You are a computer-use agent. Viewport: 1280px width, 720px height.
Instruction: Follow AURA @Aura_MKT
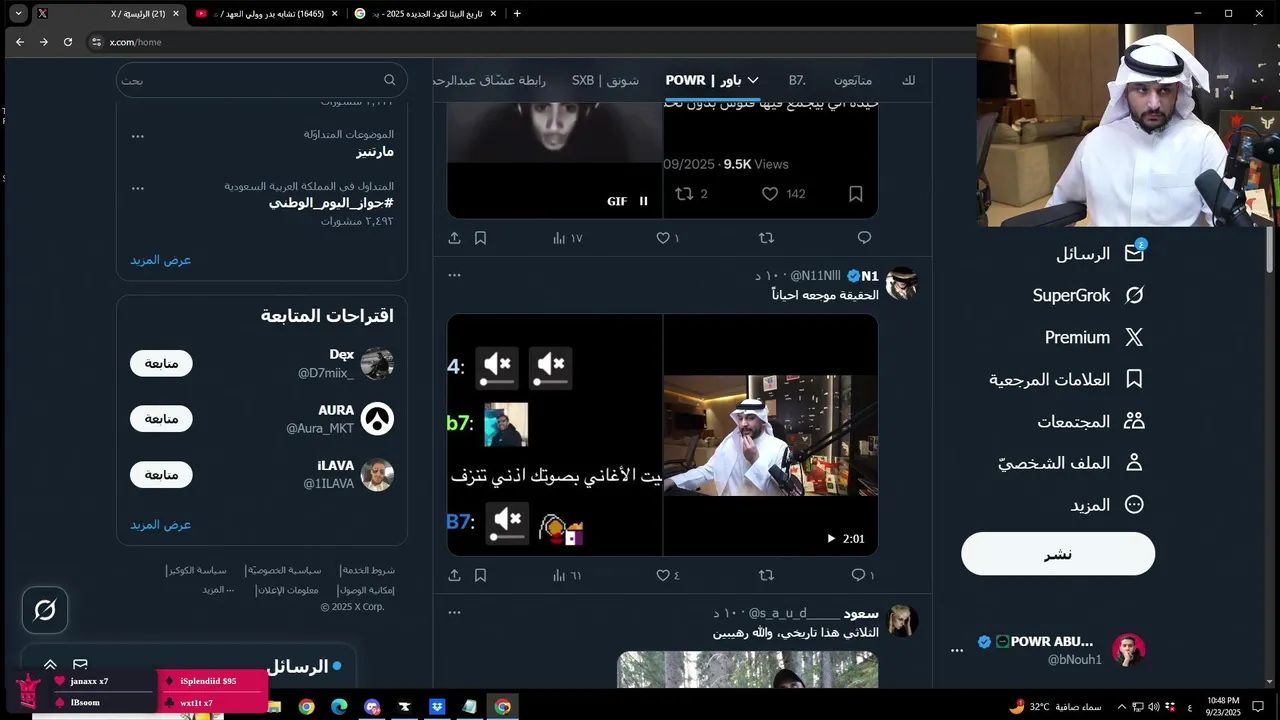click(x=161, y=419)
